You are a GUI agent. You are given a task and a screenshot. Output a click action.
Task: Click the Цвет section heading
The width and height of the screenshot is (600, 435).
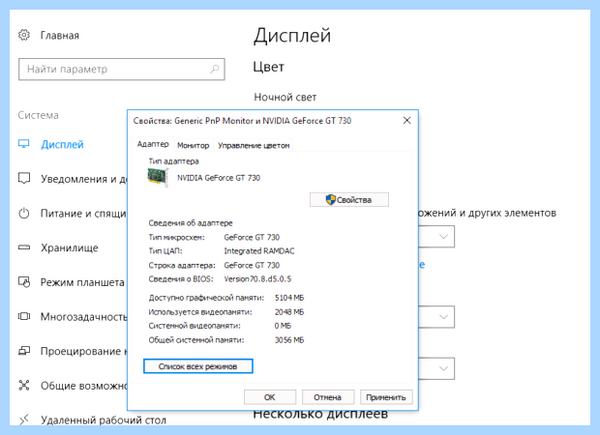(x=268, y=67)
